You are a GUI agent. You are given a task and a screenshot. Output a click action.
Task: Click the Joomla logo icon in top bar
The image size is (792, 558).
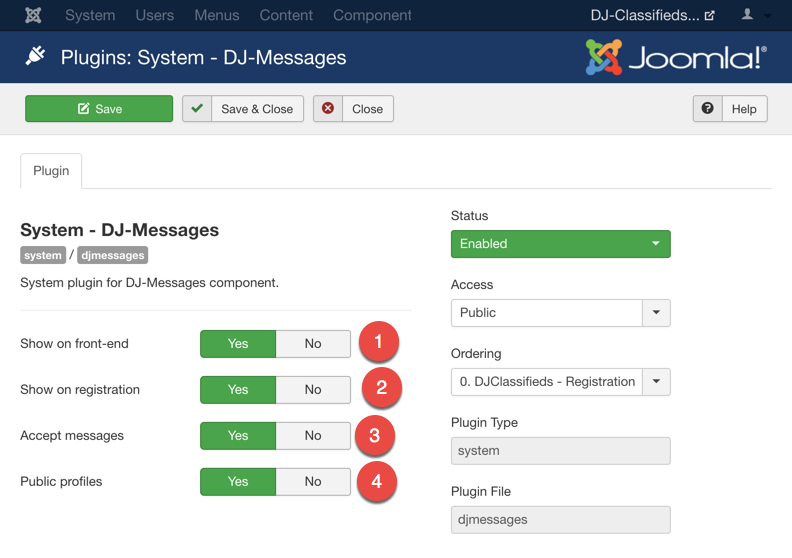(33, 15)
